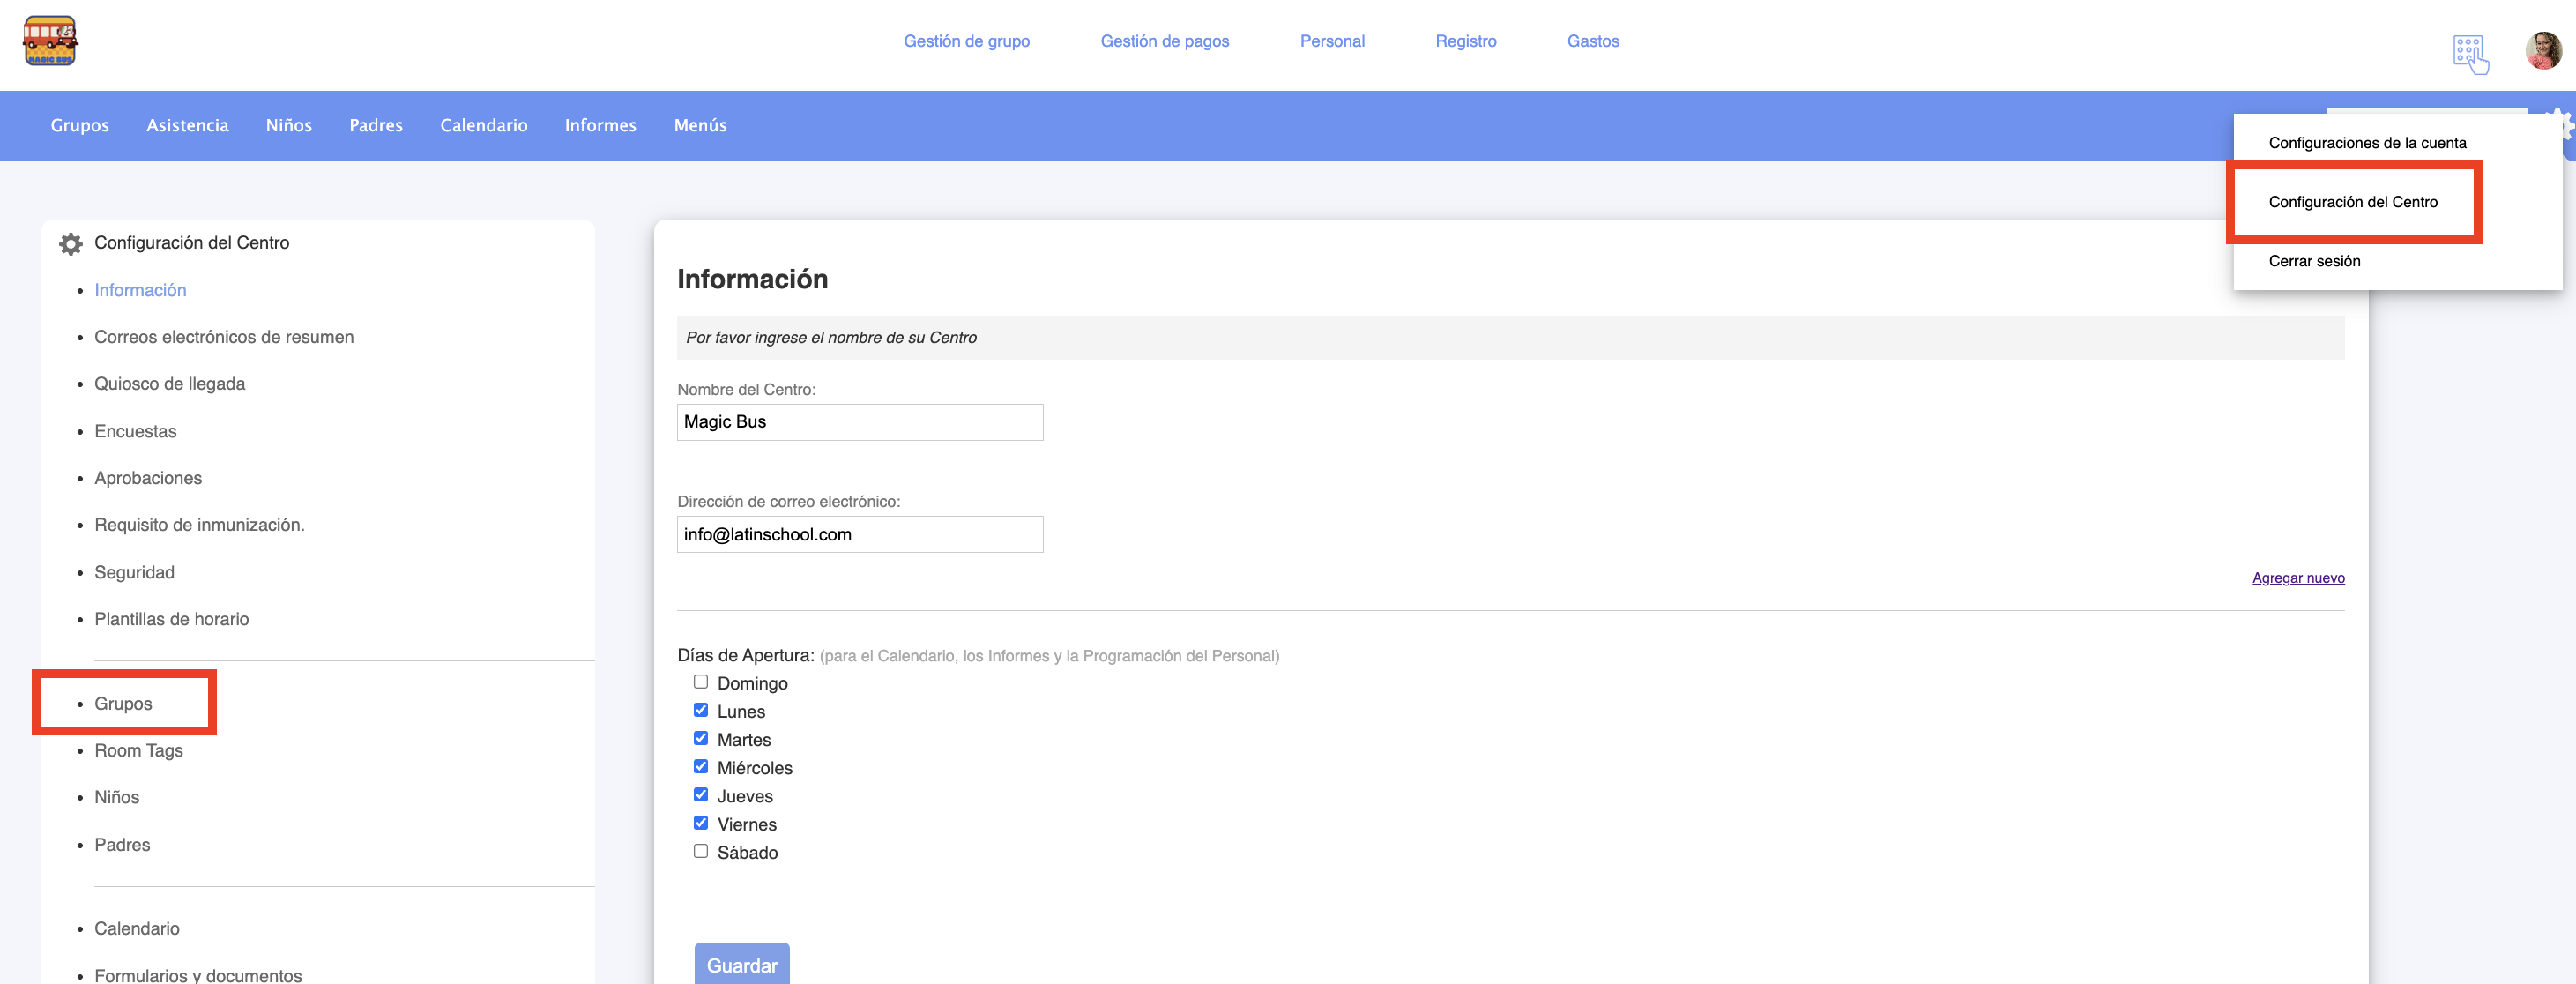Click the Agregar nuevo link
Screen dimensions: 2576x984
pos(2297,578)
